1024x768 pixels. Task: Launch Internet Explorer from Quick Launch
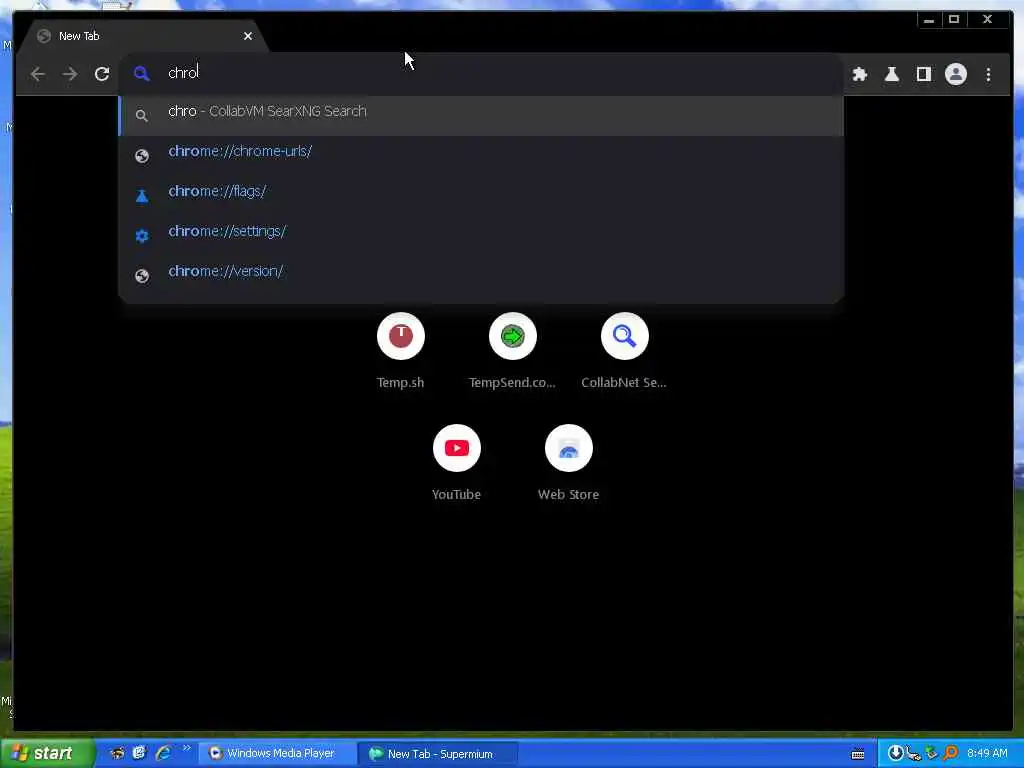click(164, 753)
